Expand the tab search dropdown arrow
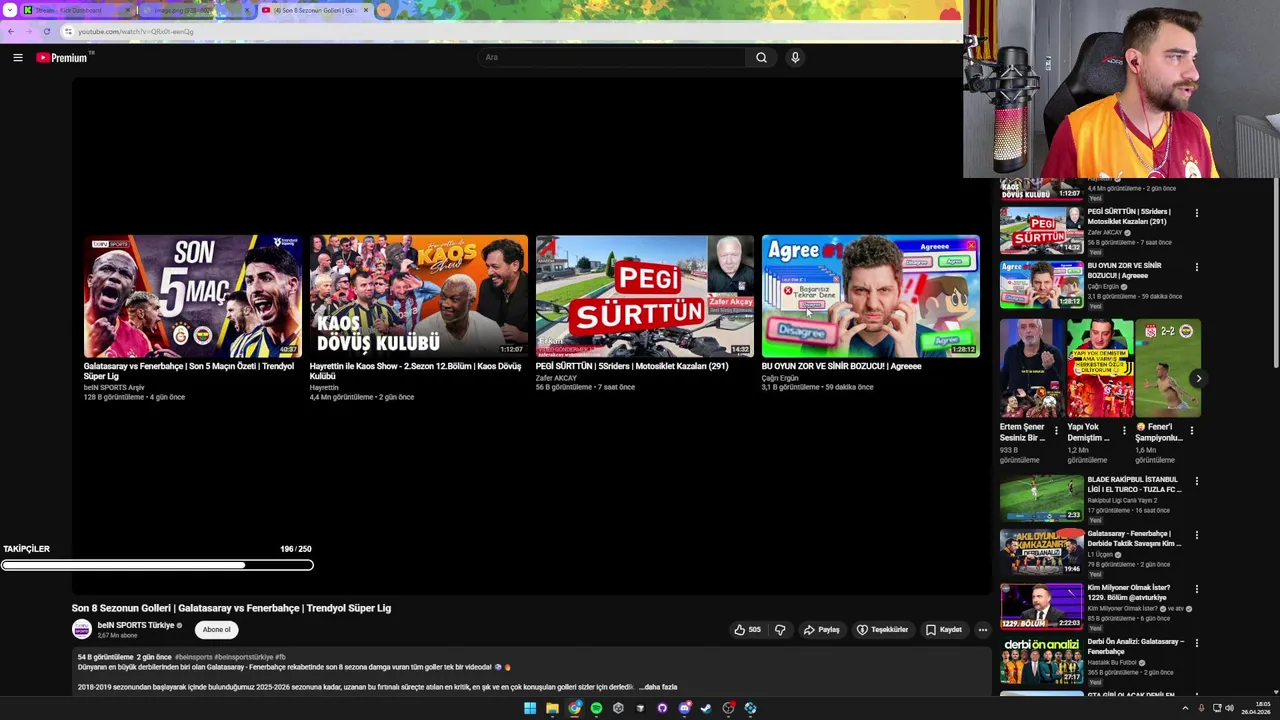1280x720 pixels. 9,10
